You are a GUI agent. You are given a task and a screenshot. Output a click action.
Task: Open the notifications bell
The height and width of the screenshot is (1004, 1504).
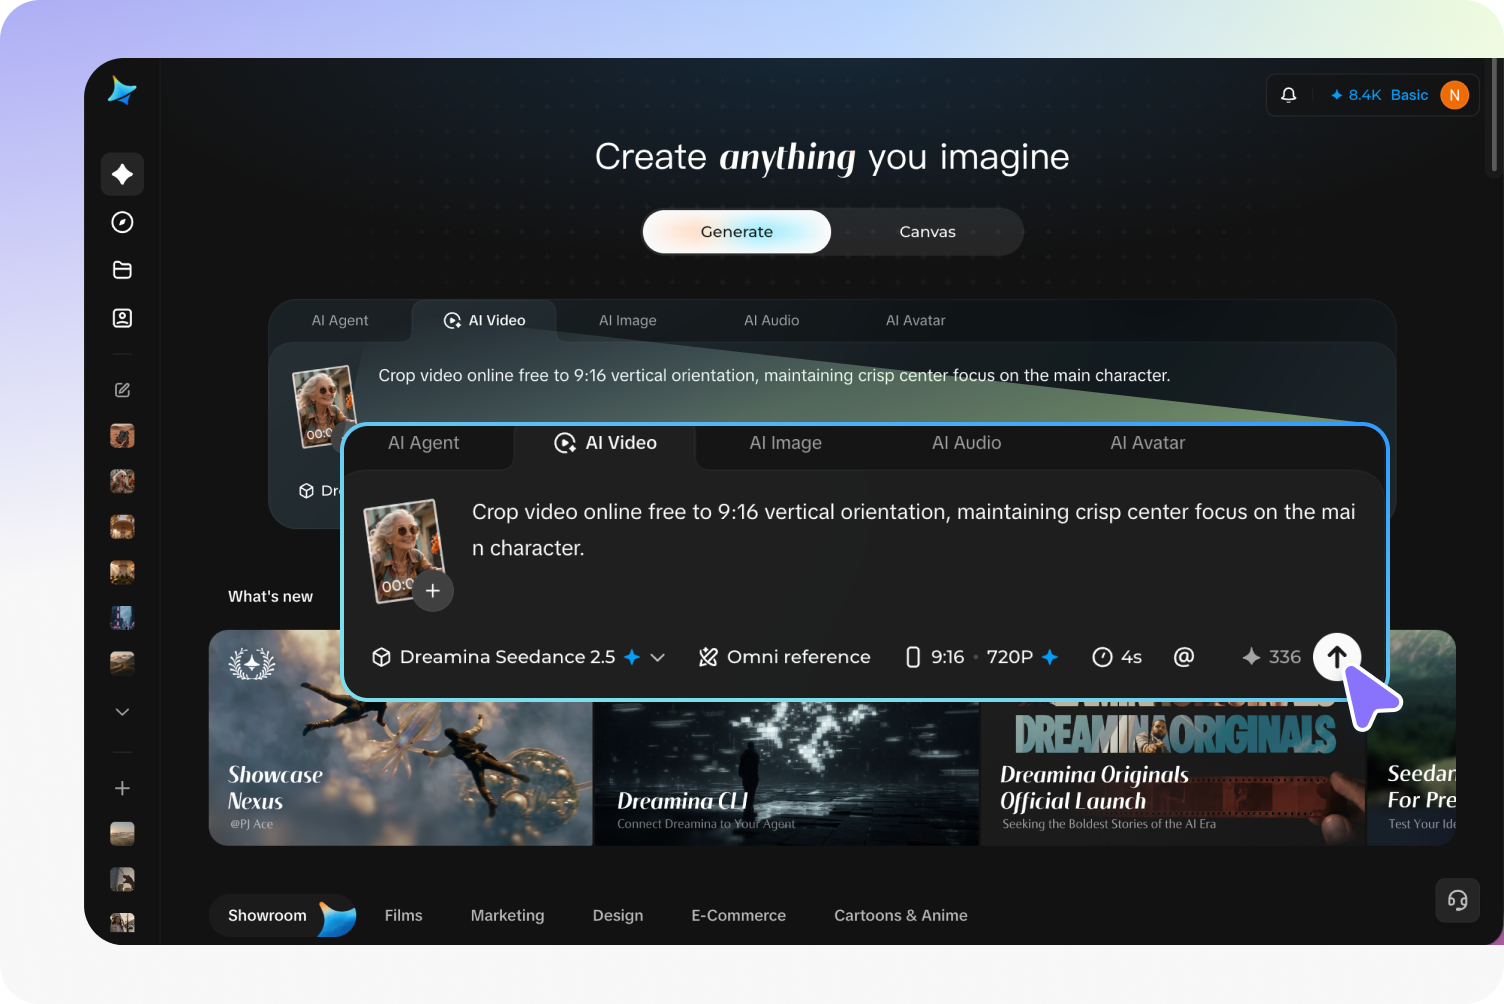[x=1289, y=95]
